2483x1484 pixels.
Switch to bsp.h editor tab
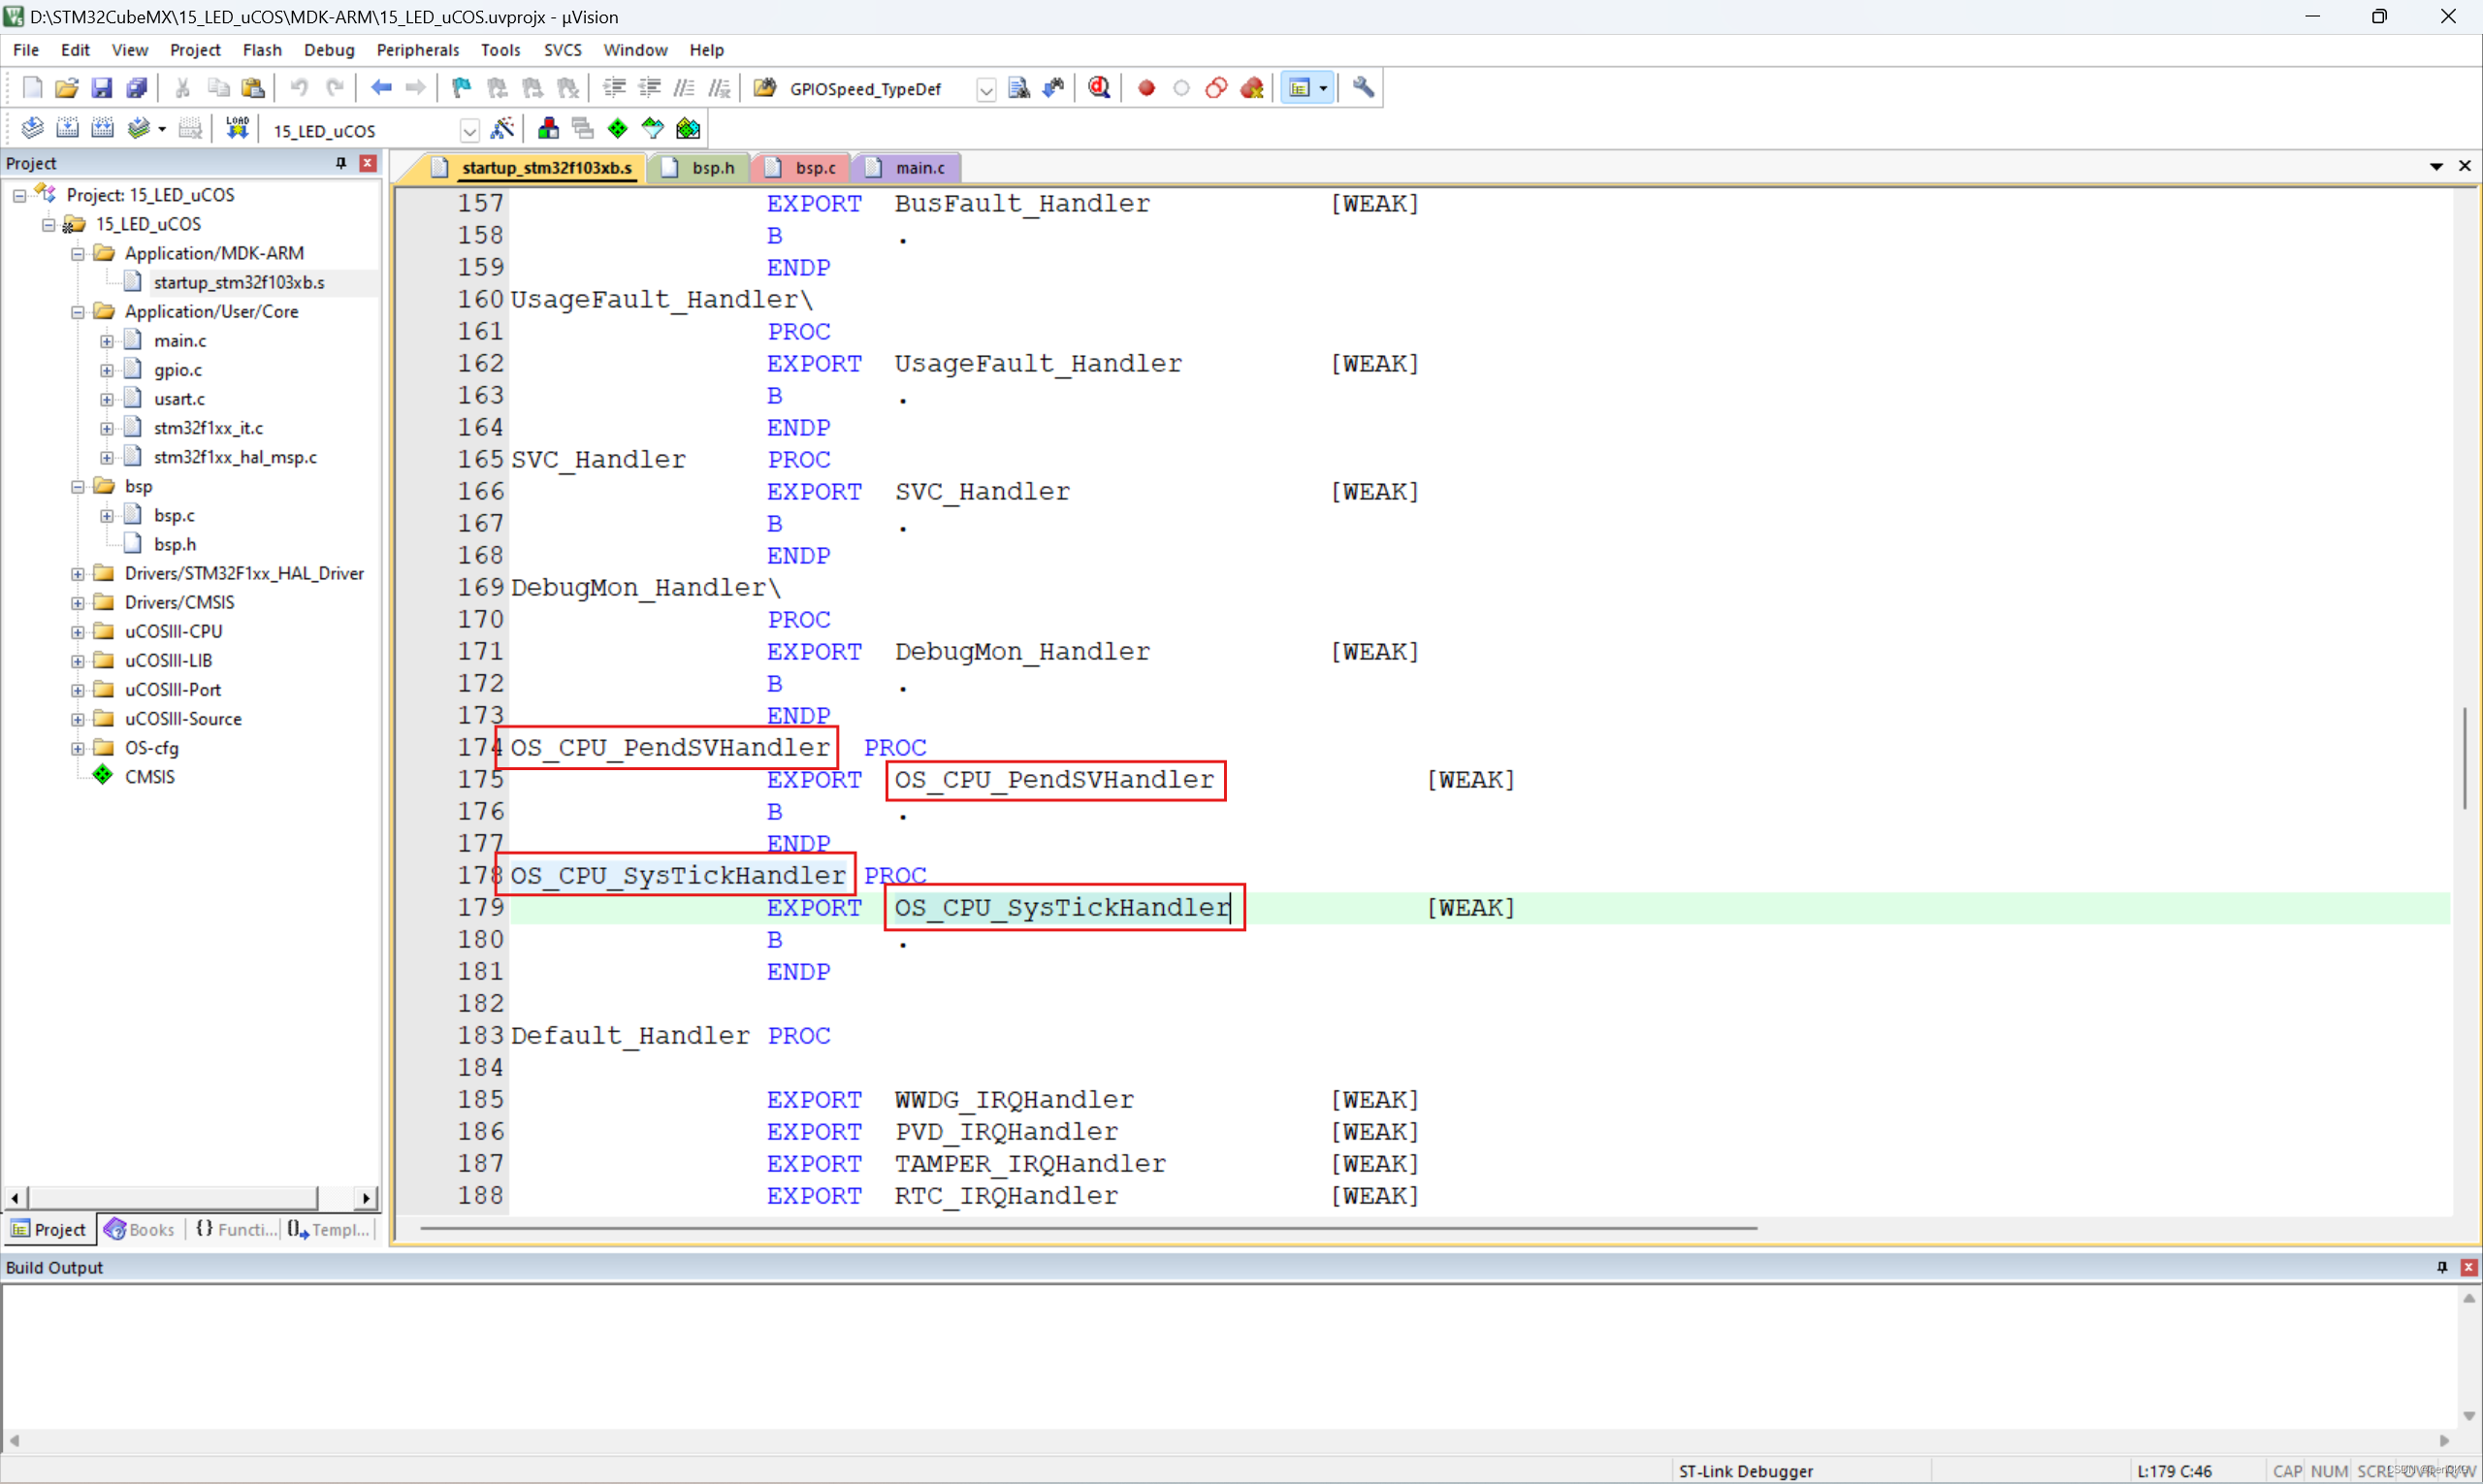(x=700, y=168)
